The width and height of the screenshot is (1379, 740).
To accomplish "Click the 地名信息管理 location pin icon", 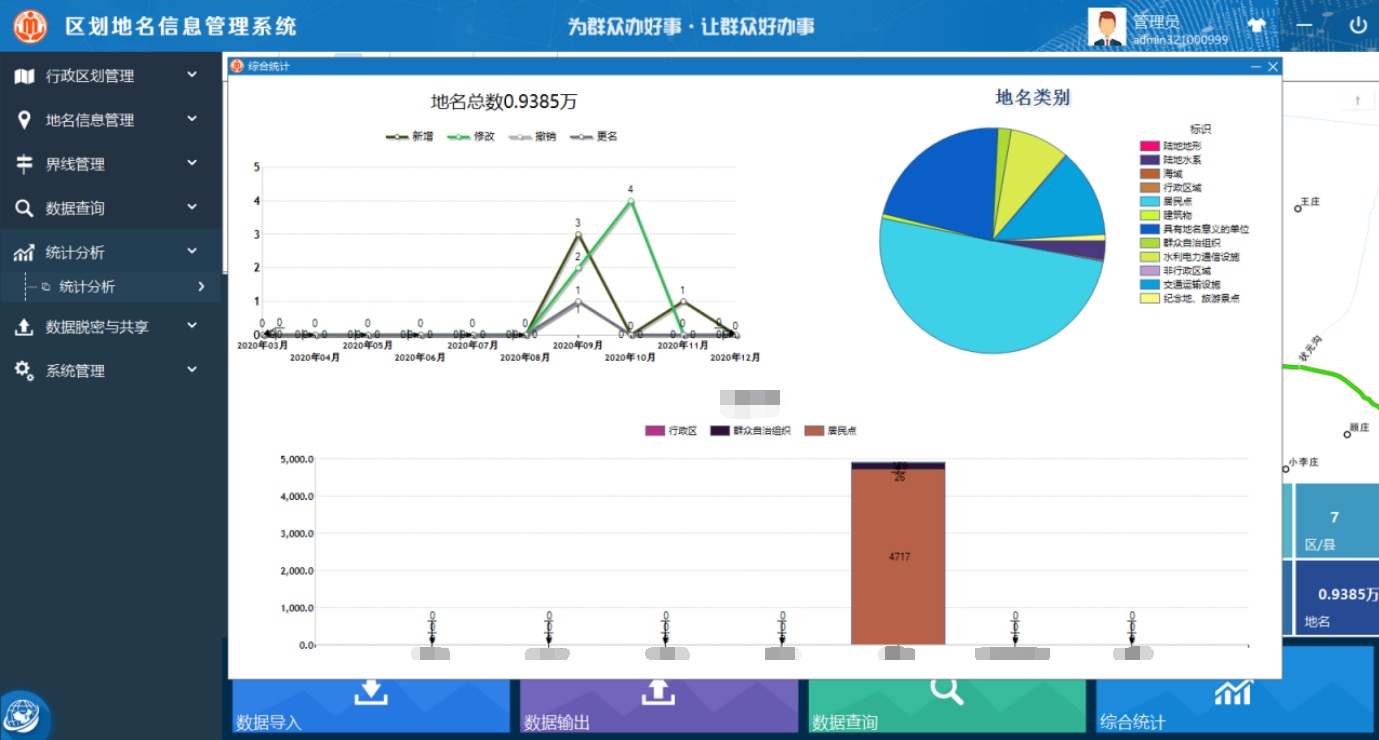I will click(x=24, y=120).
